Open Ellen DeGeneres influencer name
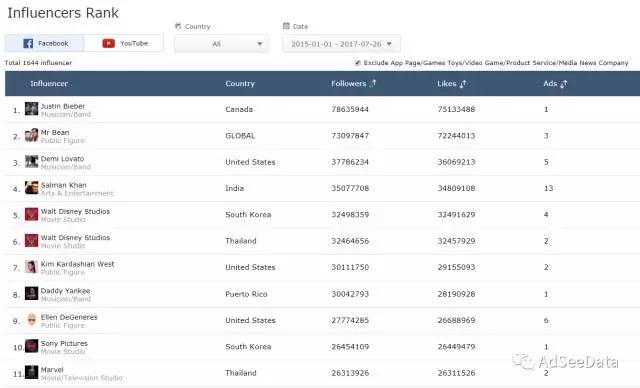 [69, 317]
